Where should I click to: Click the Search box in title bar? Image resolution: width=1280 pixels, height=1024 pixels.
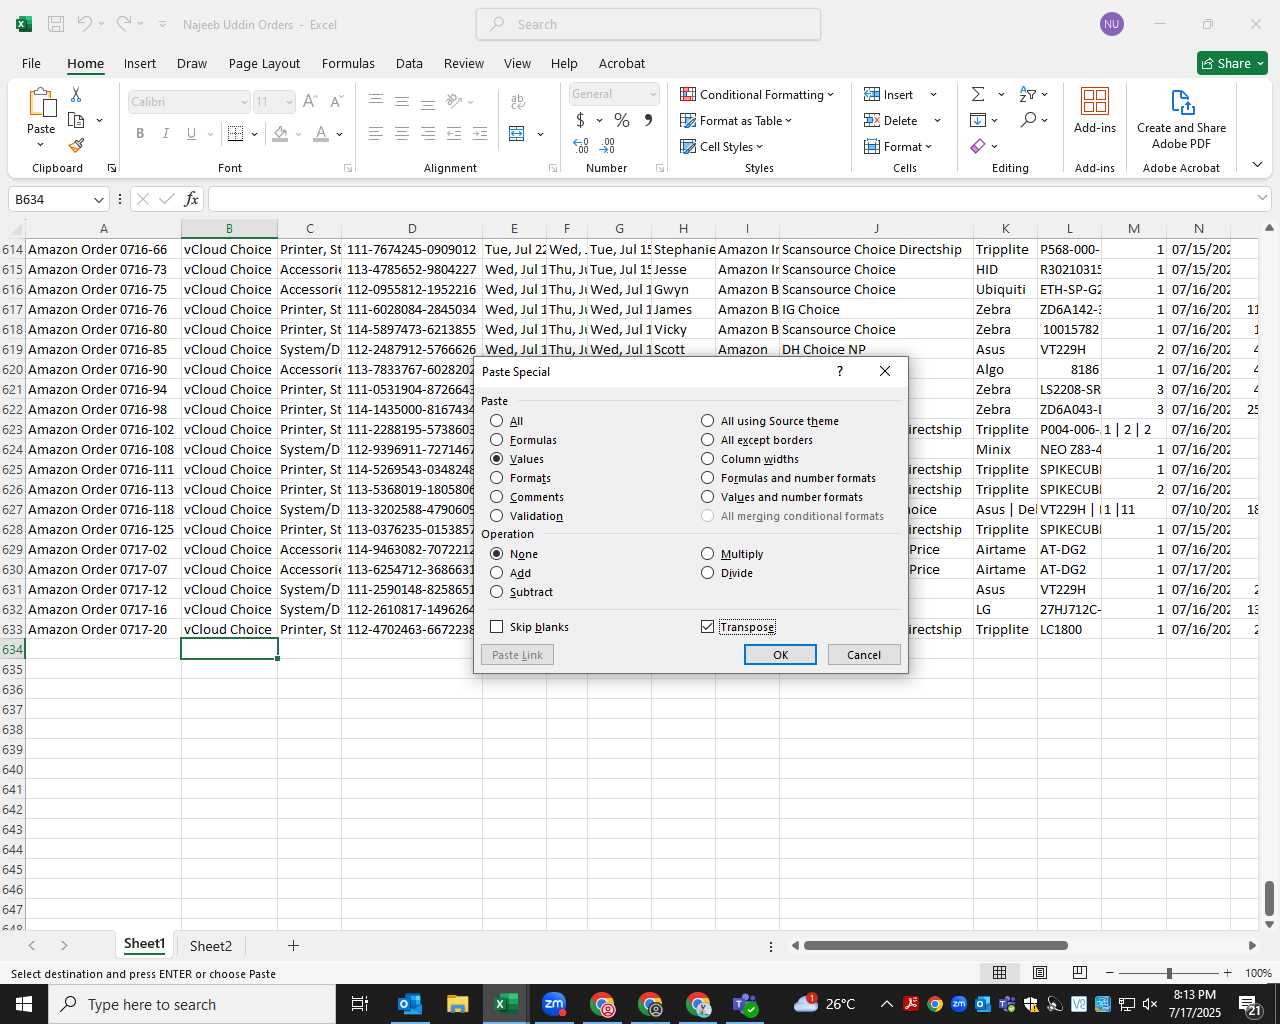coord(648,24)
